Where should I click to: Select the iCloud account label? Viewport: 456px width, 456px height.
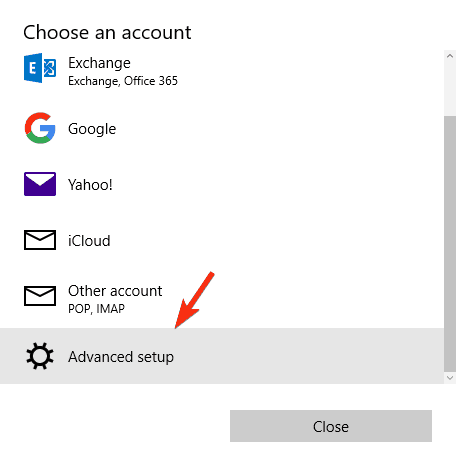[x=89, y=241]
